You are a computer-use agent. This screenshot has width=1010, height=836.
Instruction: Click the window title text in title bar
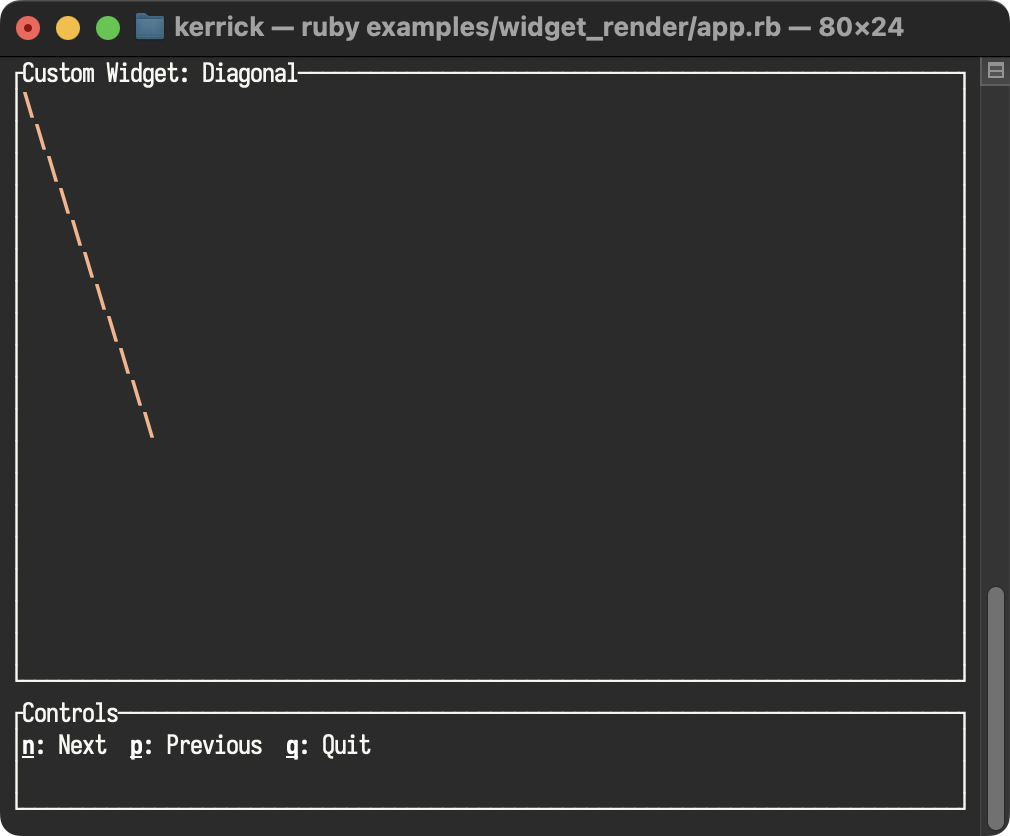pyautogui.click(x=538, y=27)
